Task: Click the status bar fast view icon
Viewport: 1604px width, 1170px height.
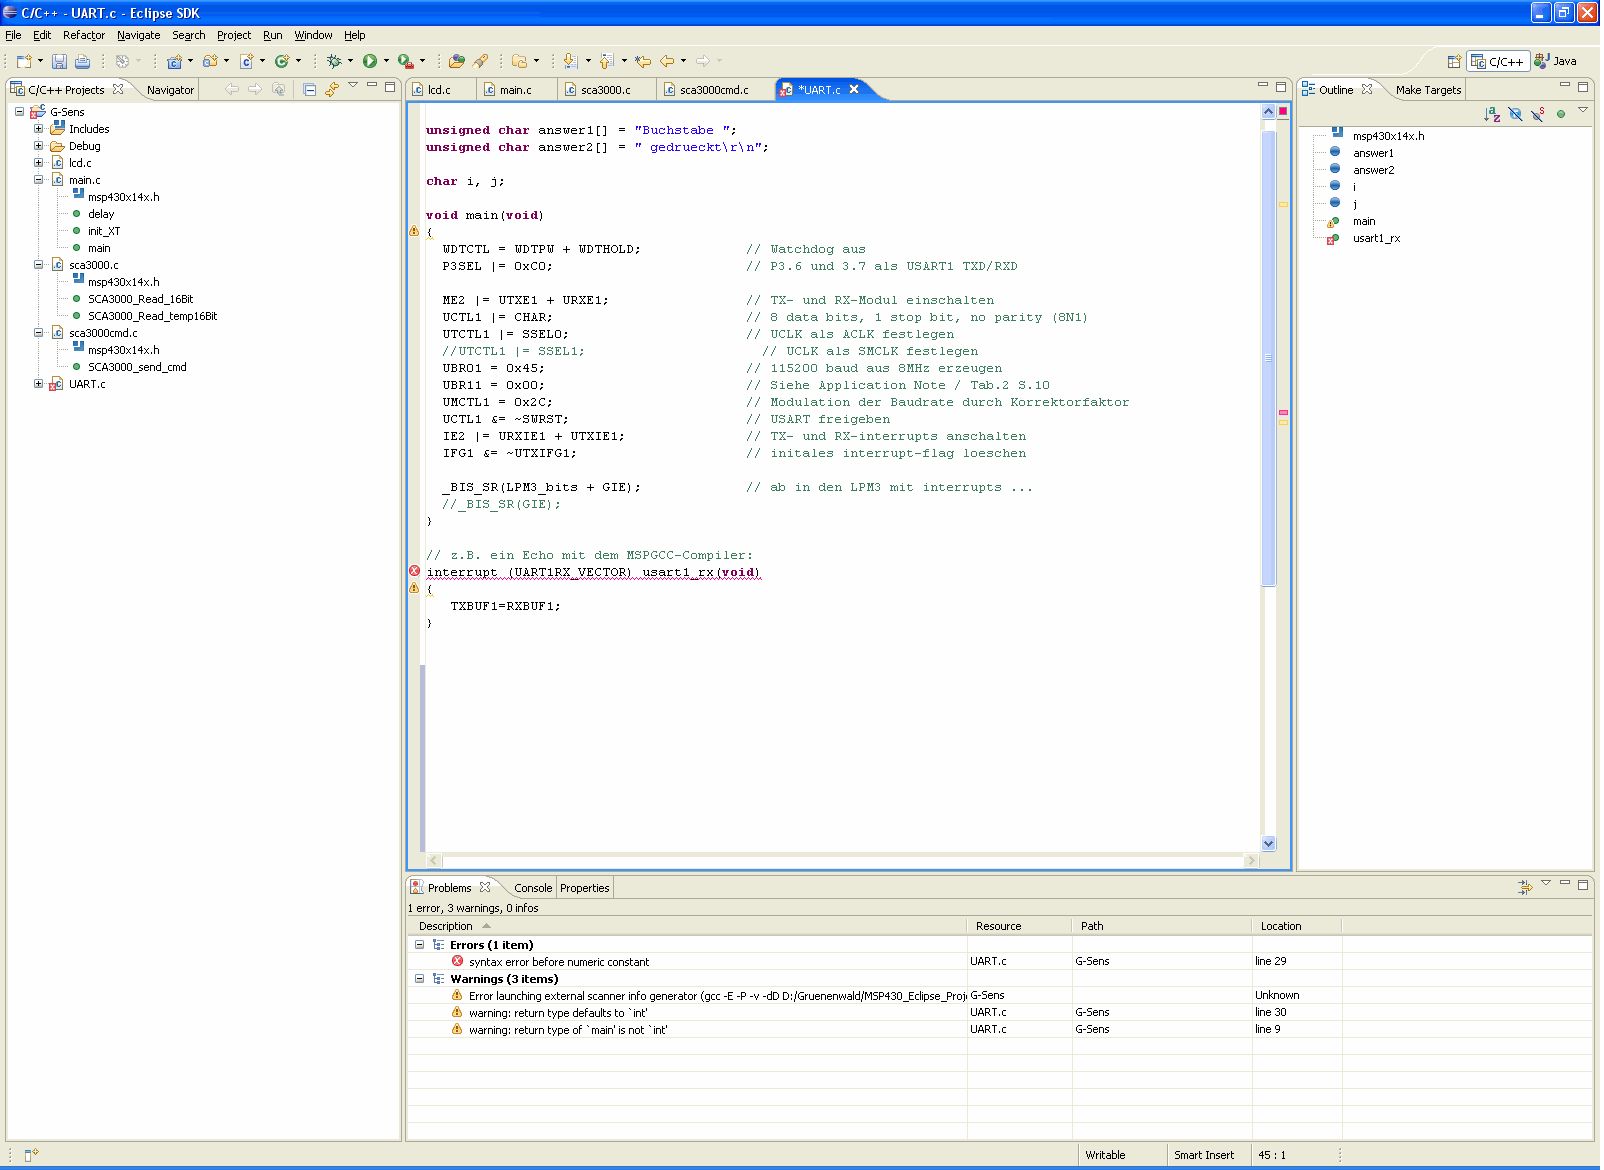Action: [x=31, y=1154]
